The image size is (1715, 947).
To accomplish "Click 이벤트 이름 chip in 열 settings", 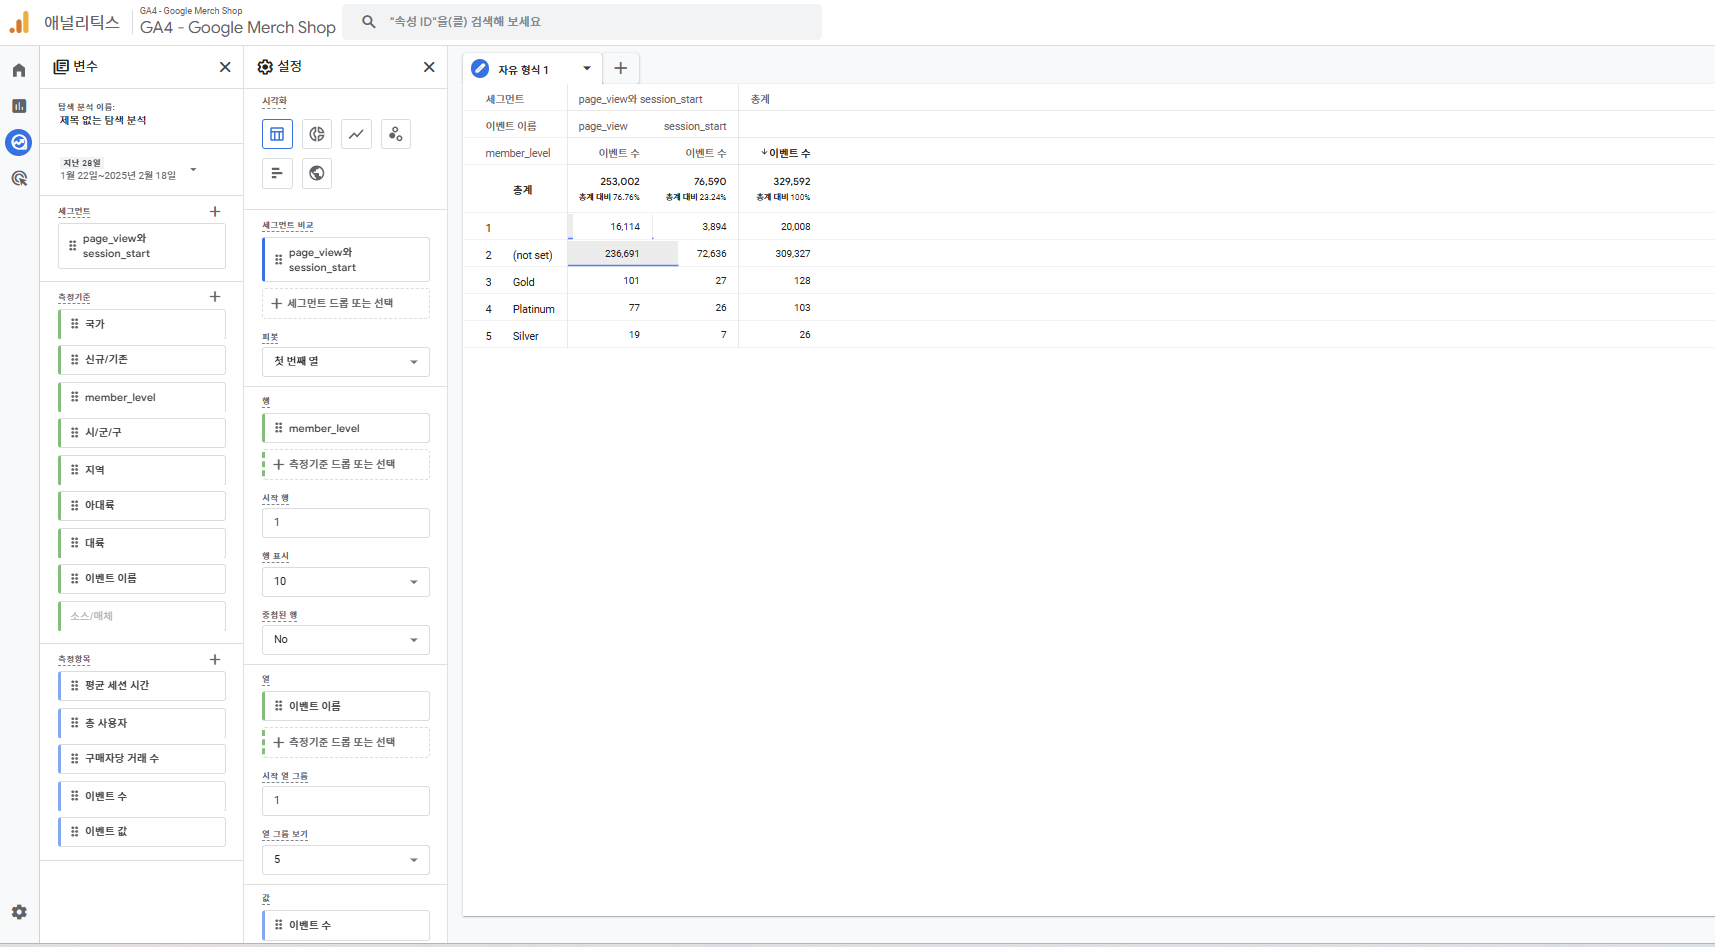I will point(346,706).
